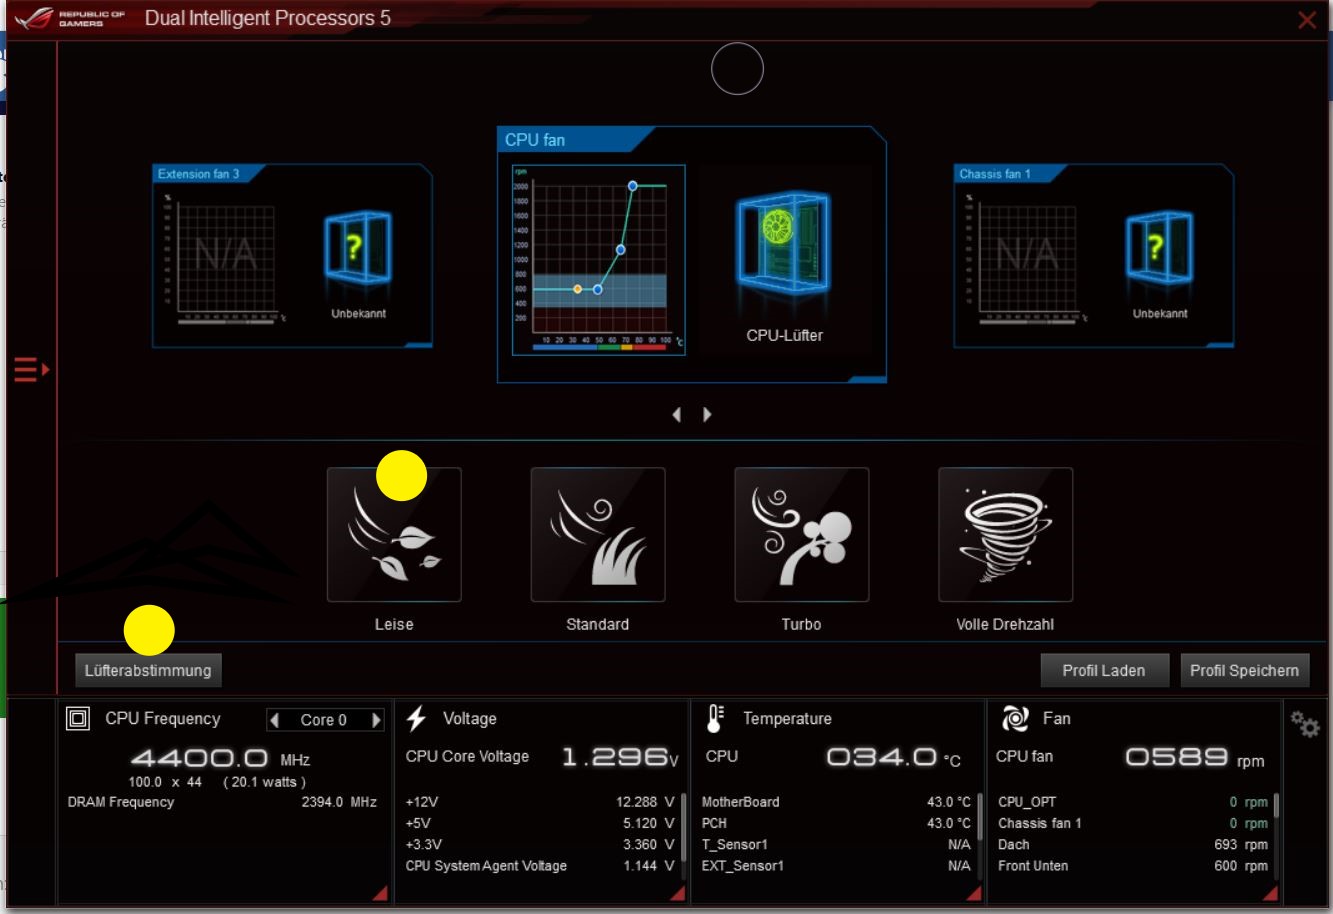Click the MotherBoard temperature row
This screenshot has width=1333, height=914.
[836, 802]
